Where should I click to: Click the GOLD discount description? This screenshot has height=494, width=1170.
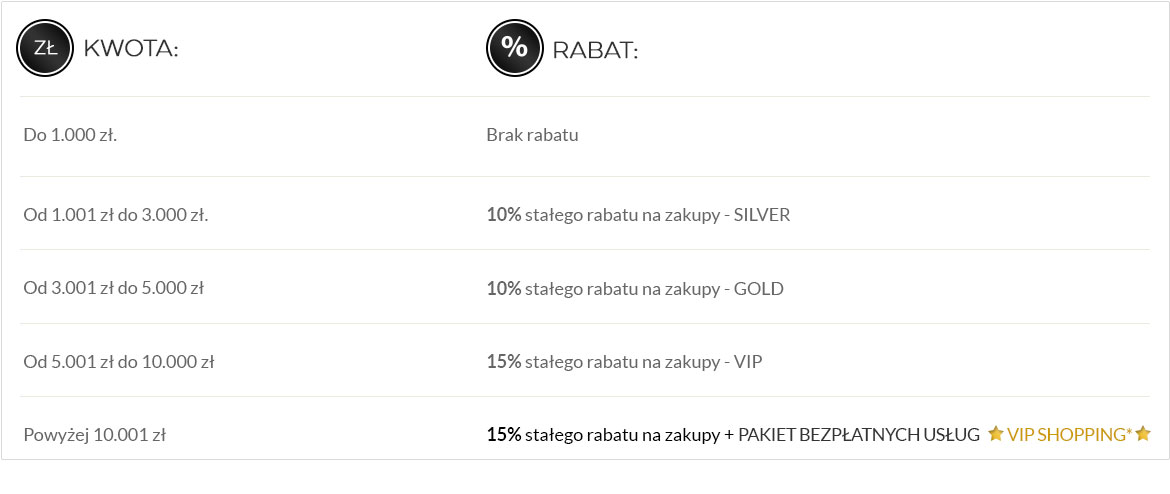[654, 289]
